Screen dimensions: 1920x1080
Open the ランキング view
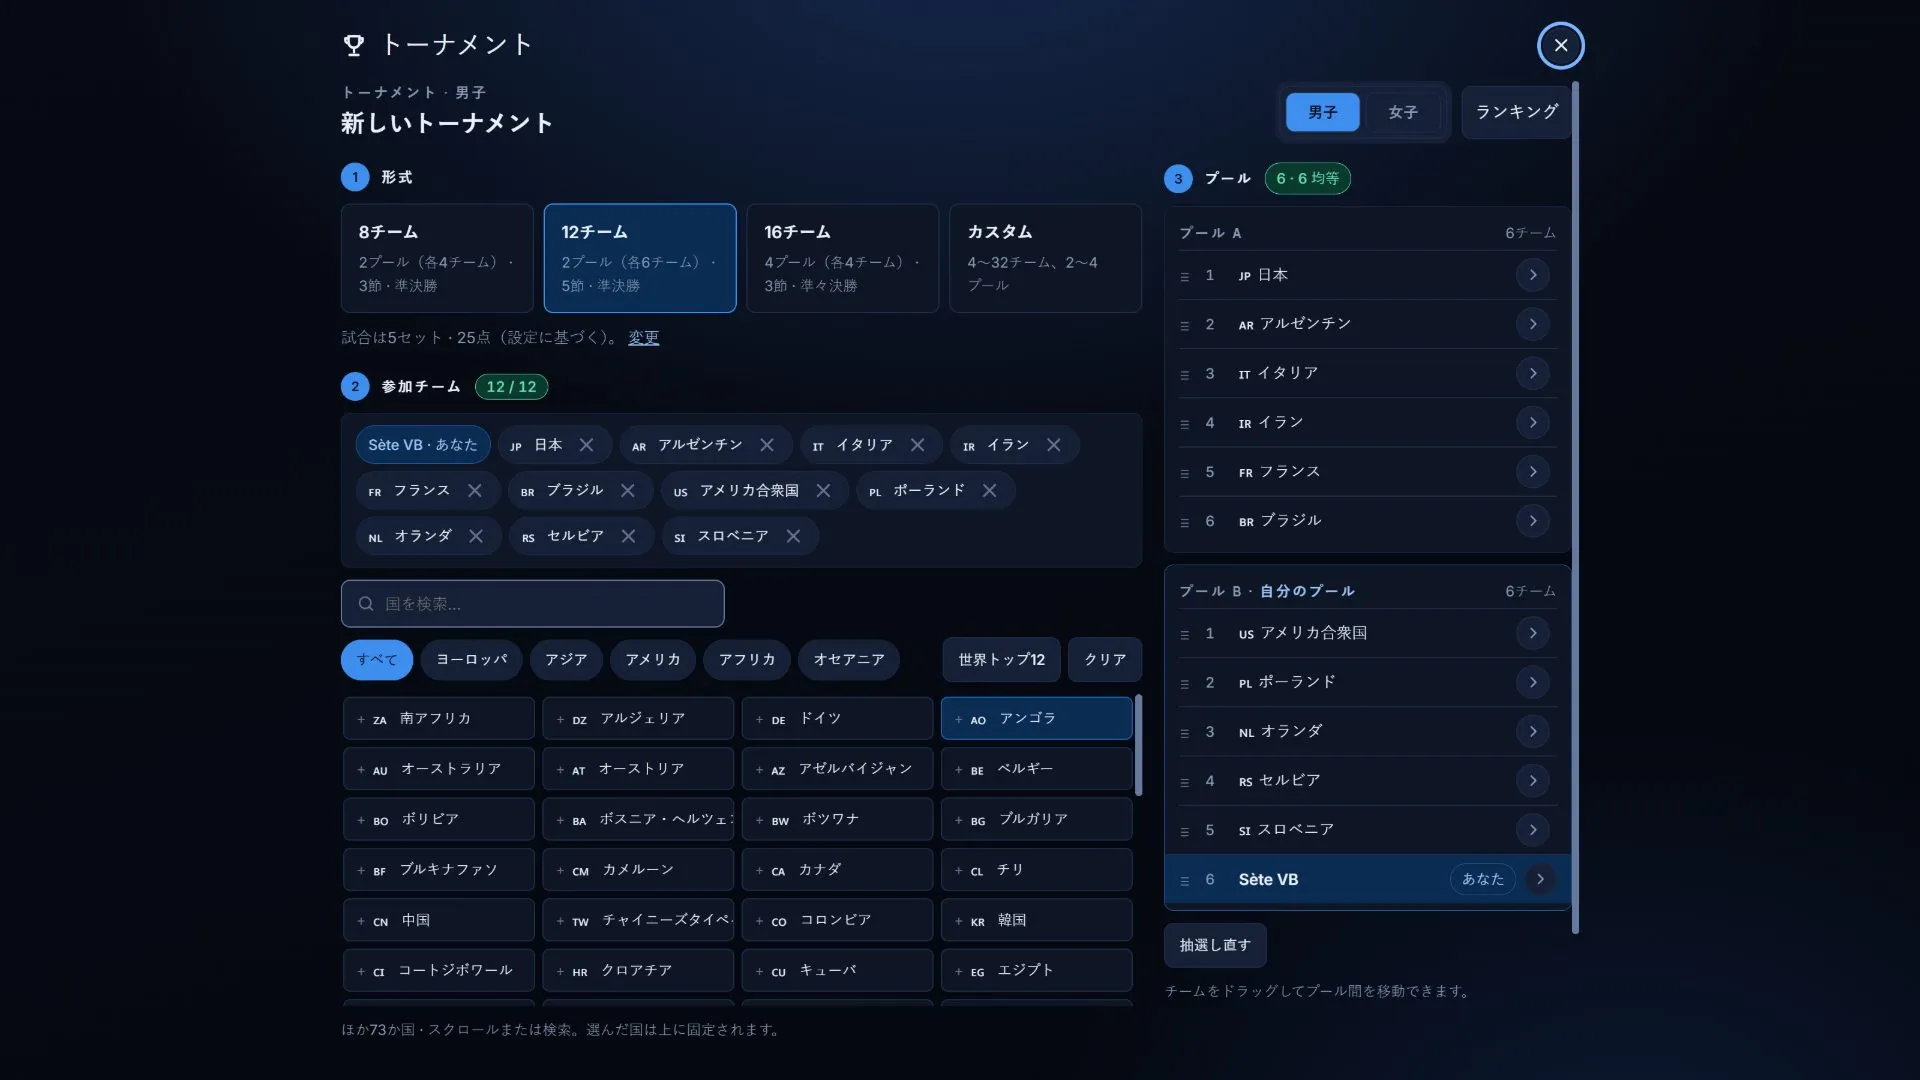(1517, 112)
